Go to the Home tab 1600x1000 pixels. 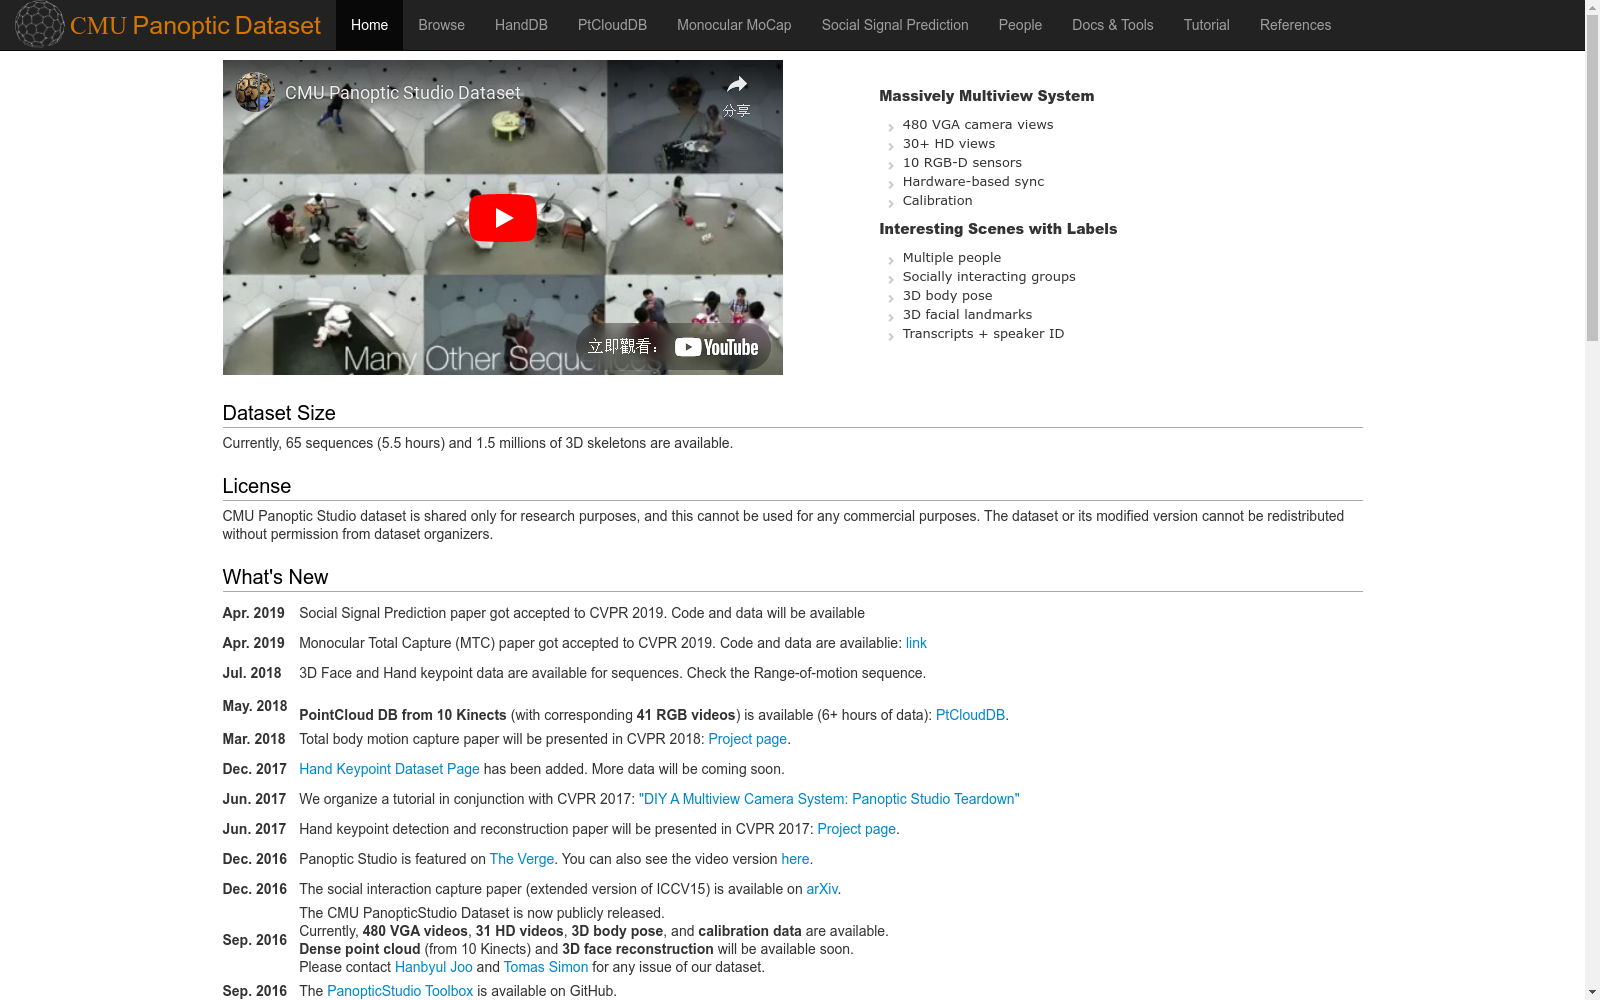coord(369,25)
